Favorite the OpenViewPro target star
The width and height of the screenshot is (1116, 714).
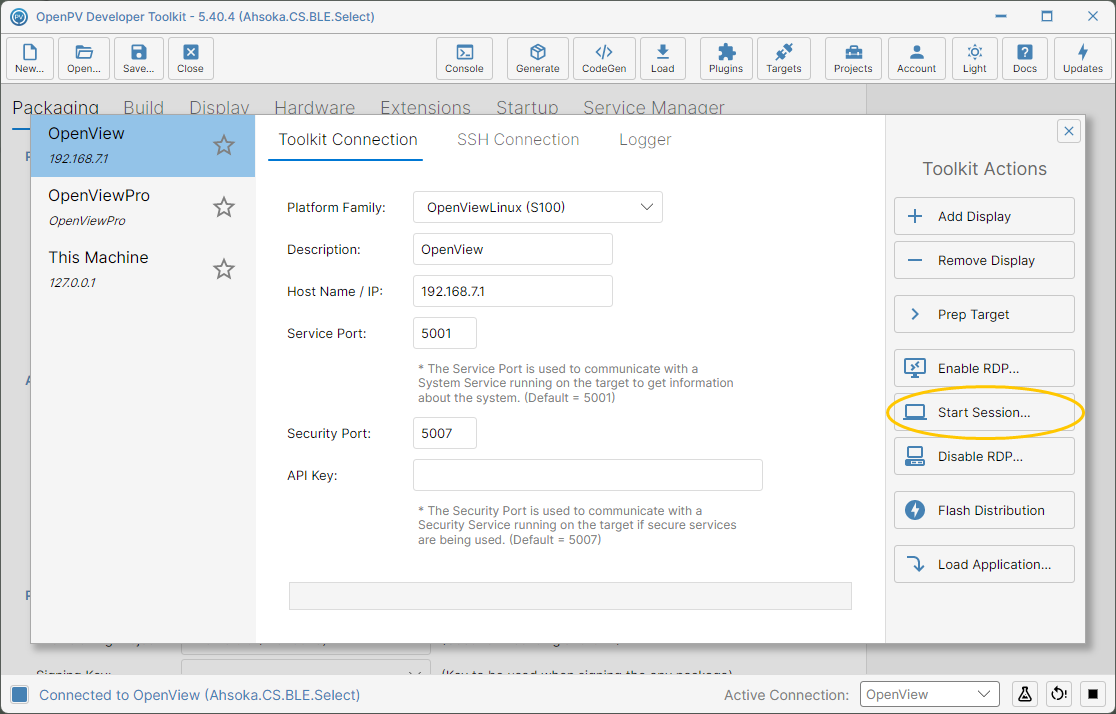(x=224, y=207)
